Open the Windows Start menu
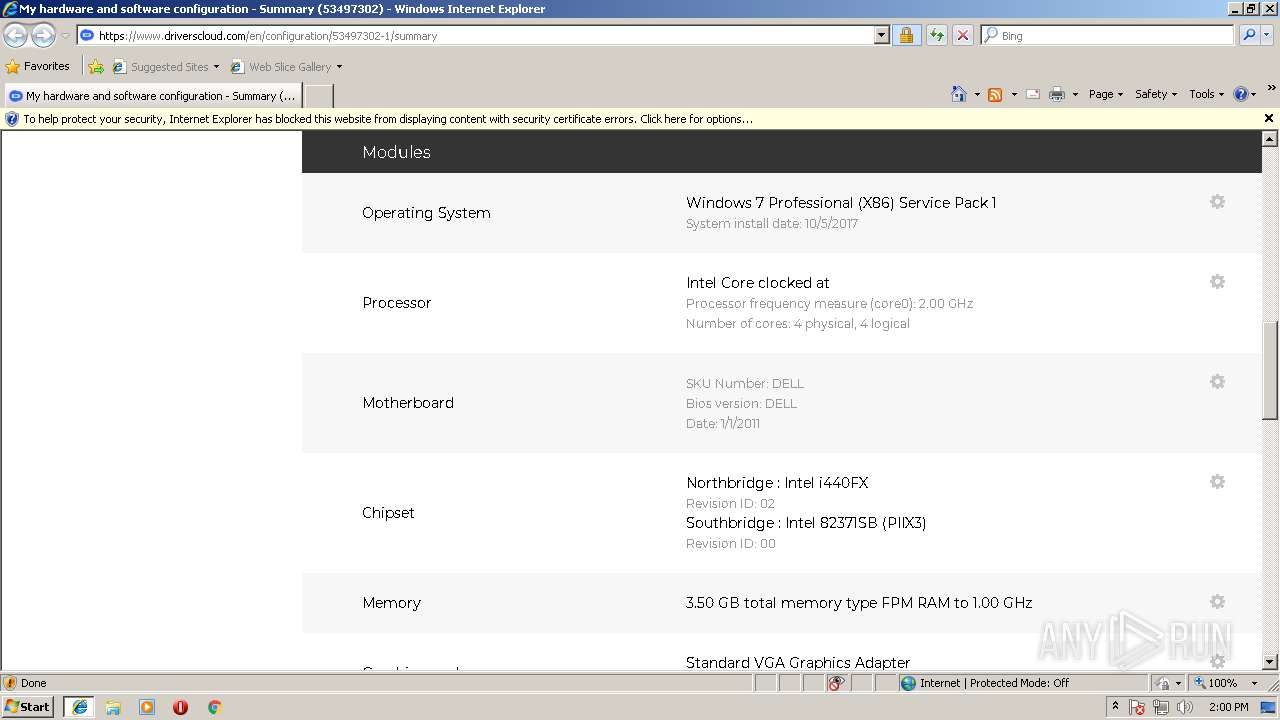This screenshot has height=720, width=1280. tap(28, 707)
